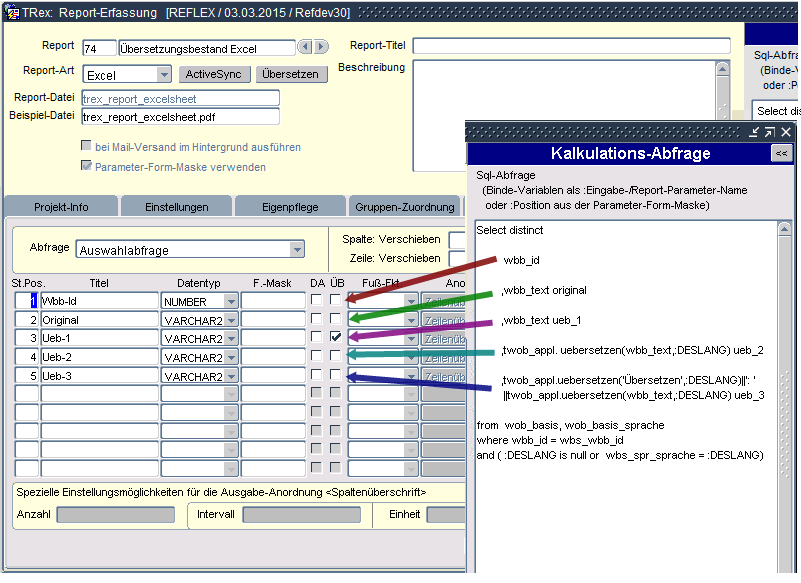Expand the Abfrage Auswahlabfrage dropdown

(x=297, y=250)
